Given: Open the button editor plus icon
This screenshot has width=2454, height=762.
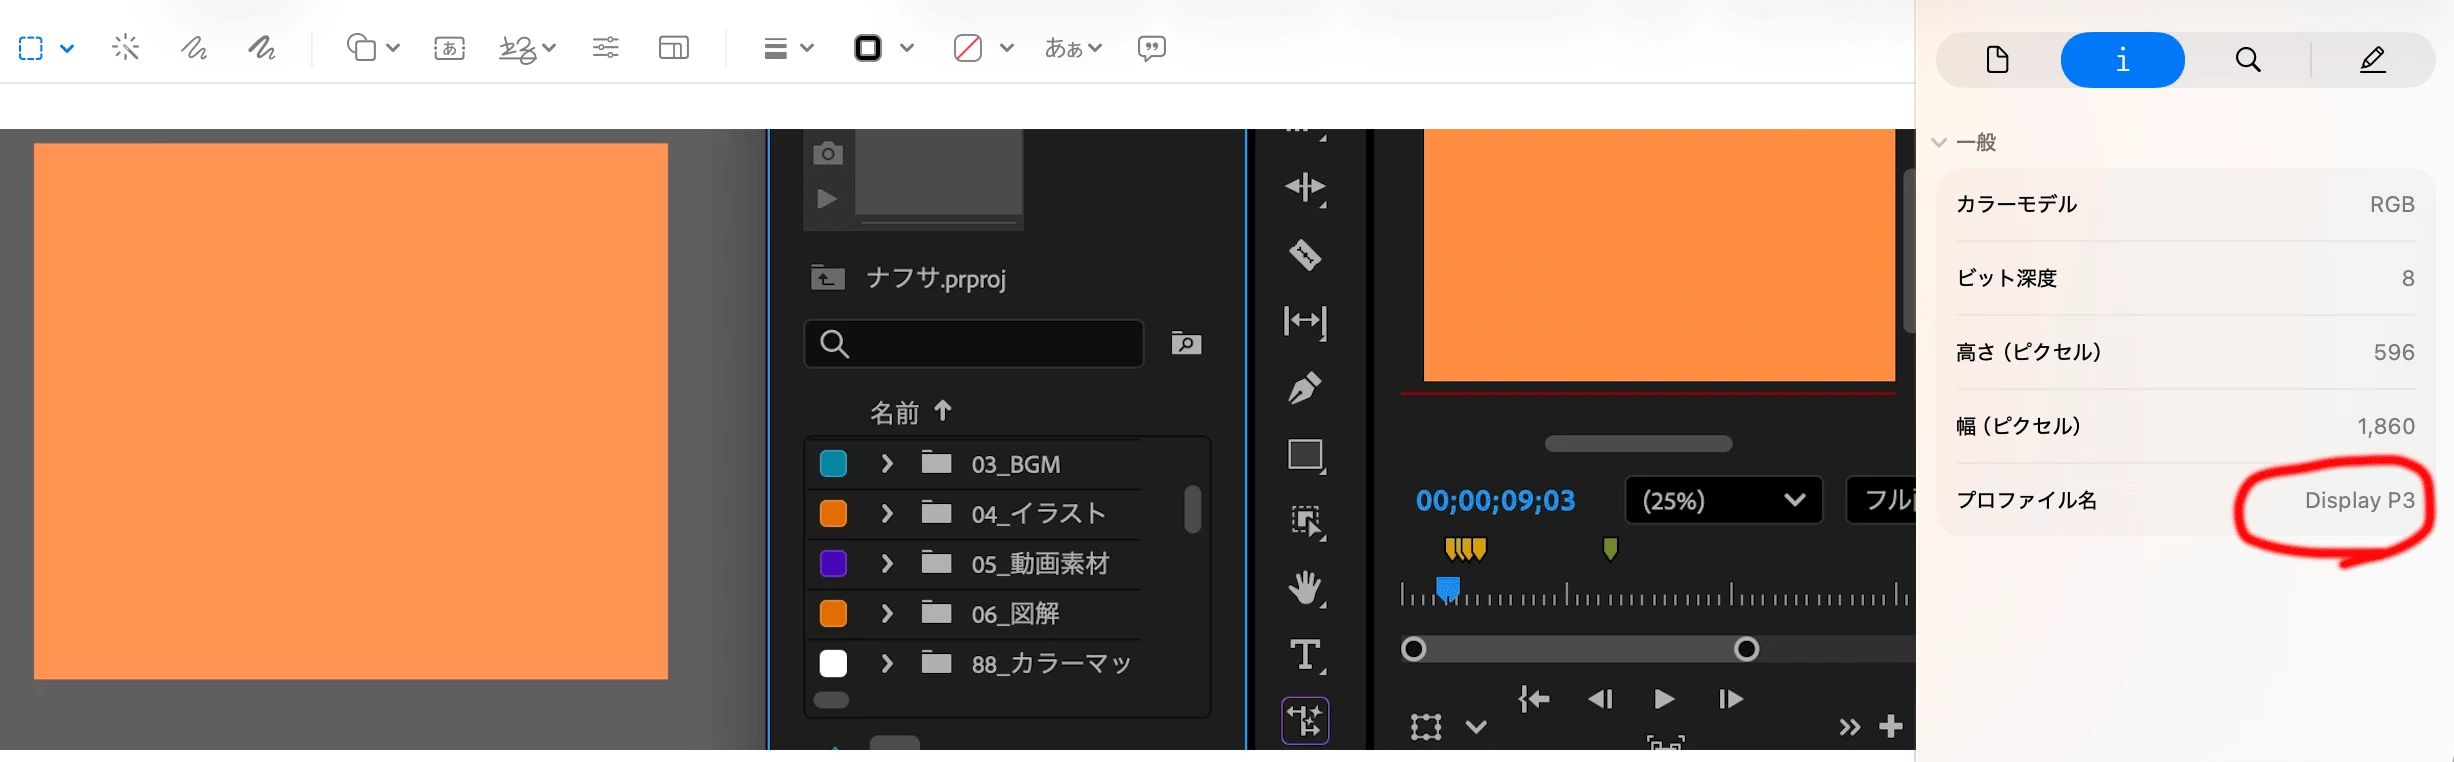Looking at the screenshot, I should (1890, 726).
